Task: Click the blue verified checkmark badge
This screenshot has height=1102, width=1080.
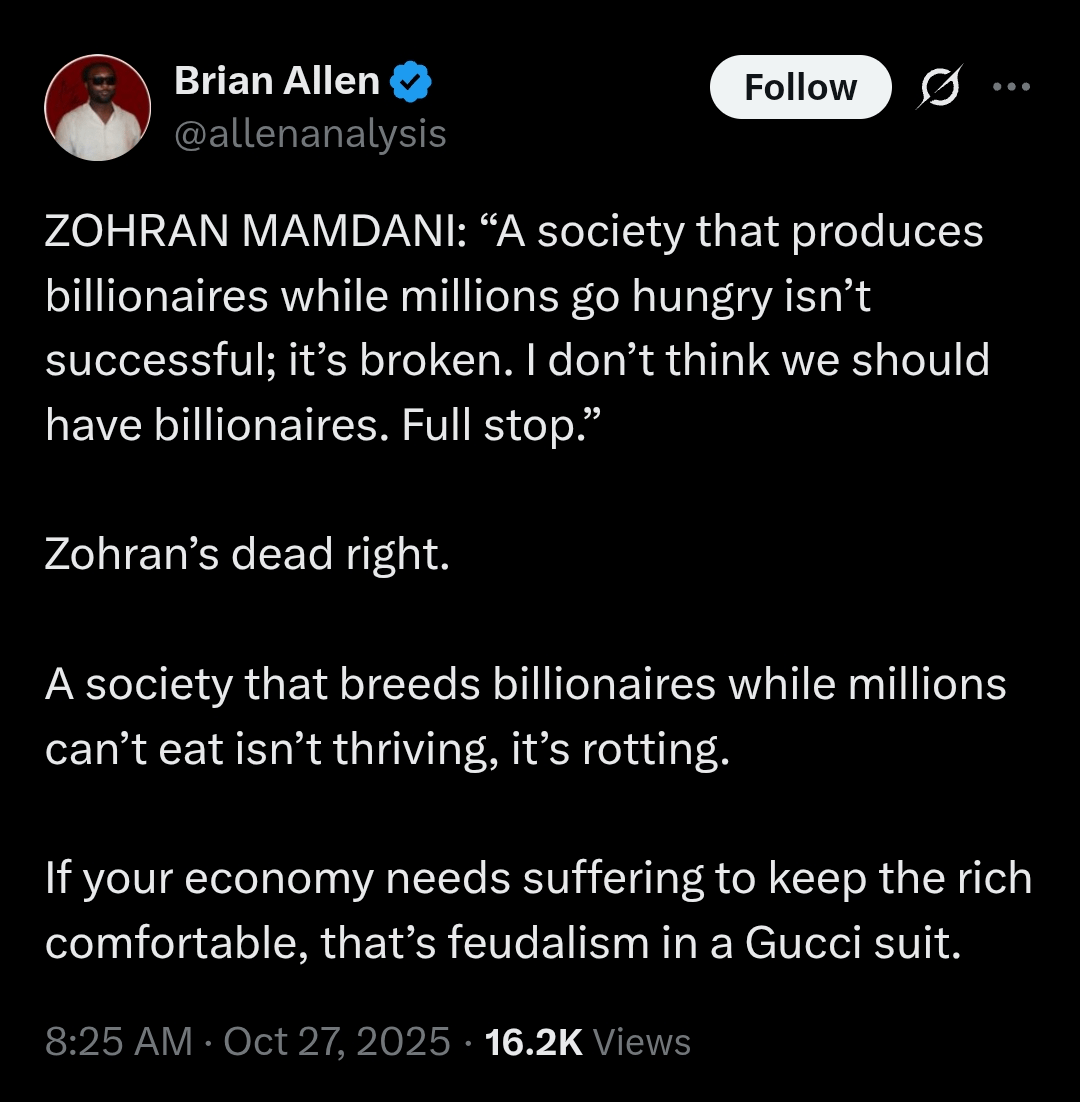Action: (x=410, y=82)
